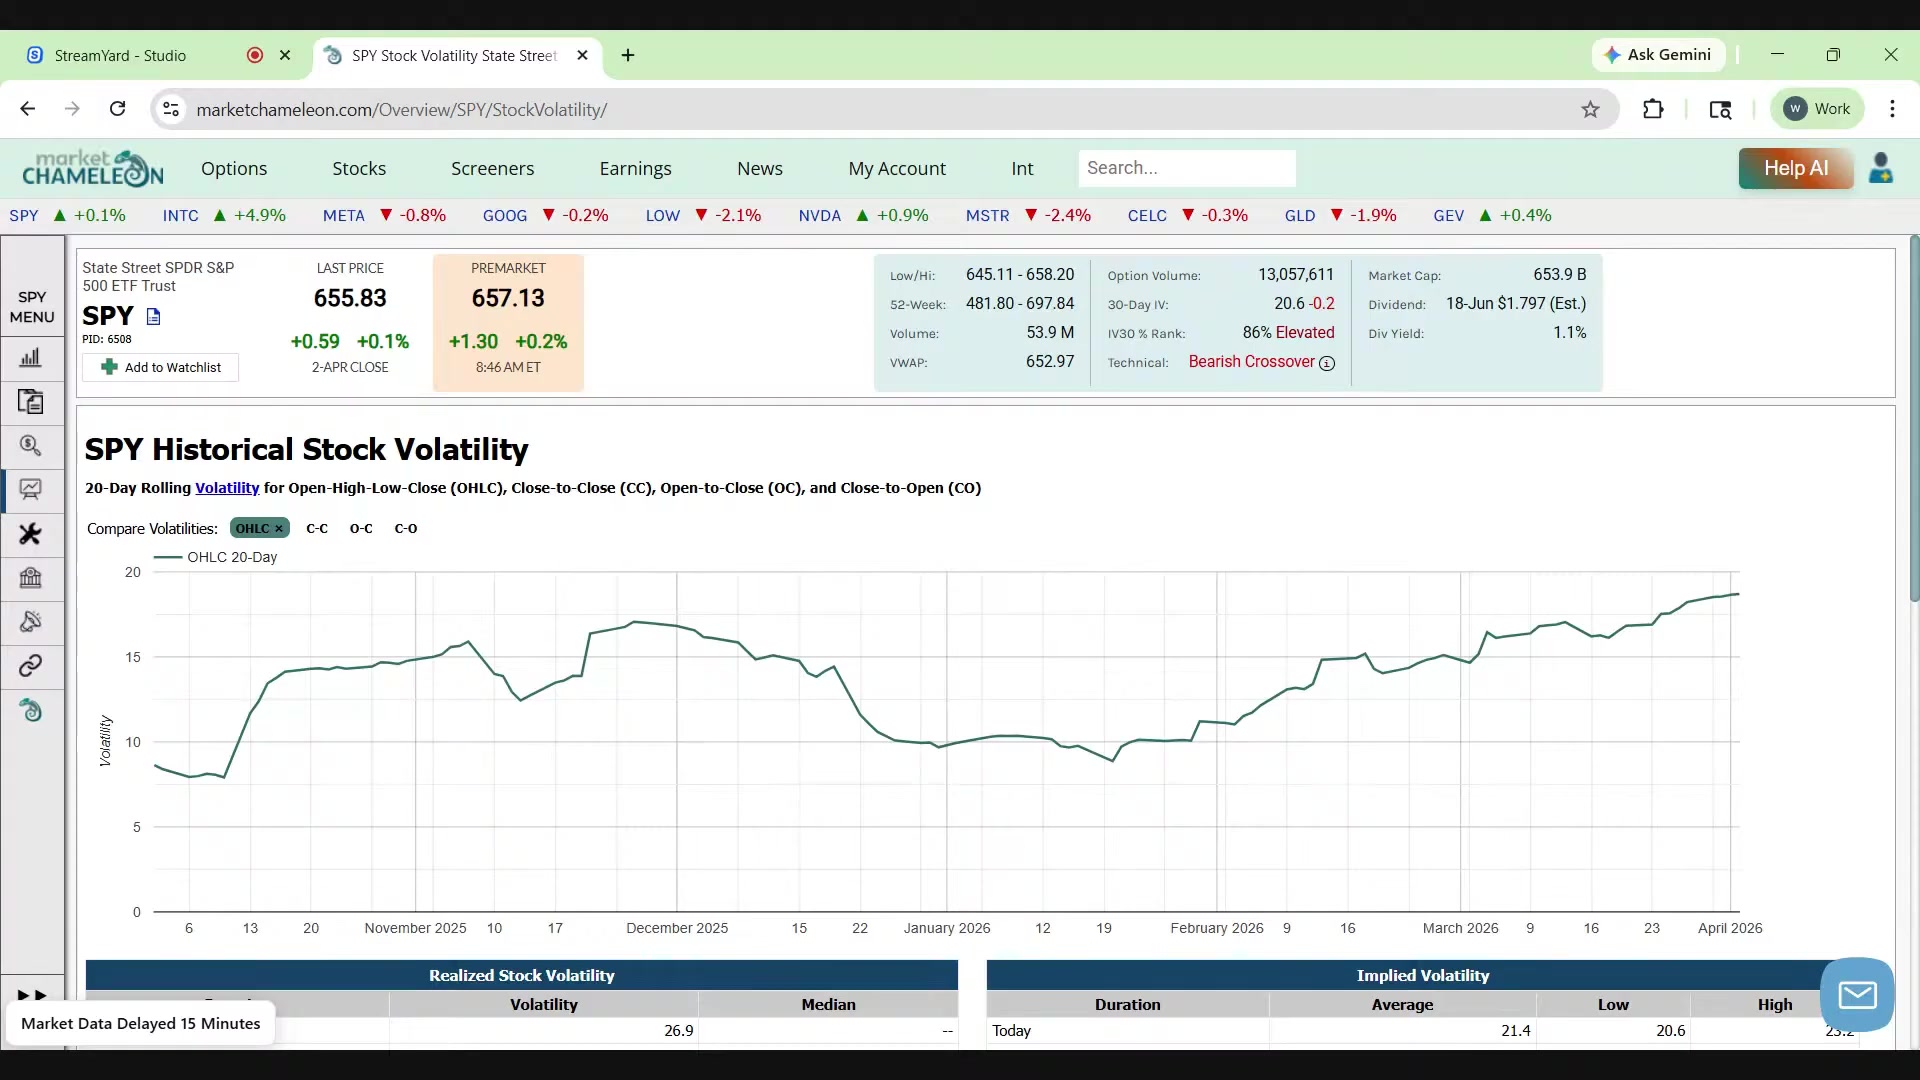1920x1080 pixels.
Task: Click Bearish Crossover technical link
Action: [1251, 362]
